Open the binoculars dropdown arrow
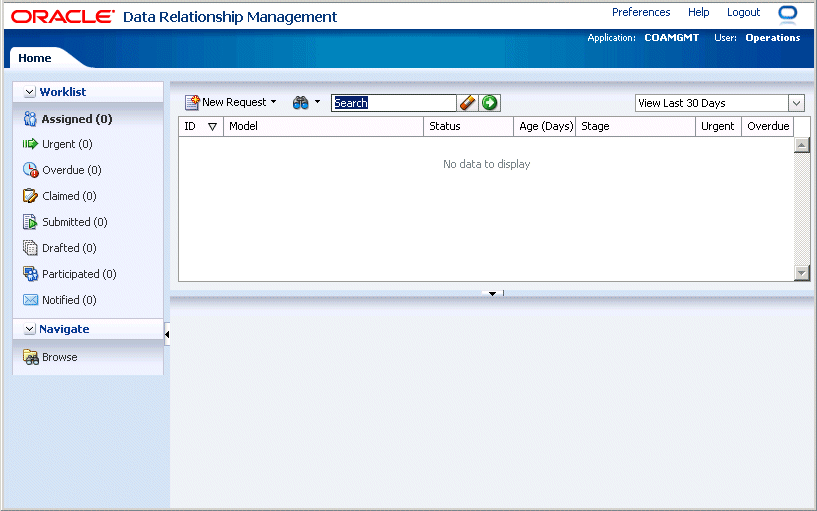The height and width of the screenshot is (511, 817). pos(317,102)
